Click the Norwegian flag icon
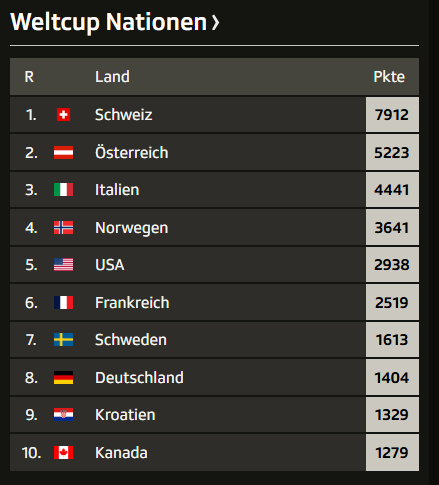Viewport: 439px width, 485px height. pyautogui.click(x=63, y=228)
